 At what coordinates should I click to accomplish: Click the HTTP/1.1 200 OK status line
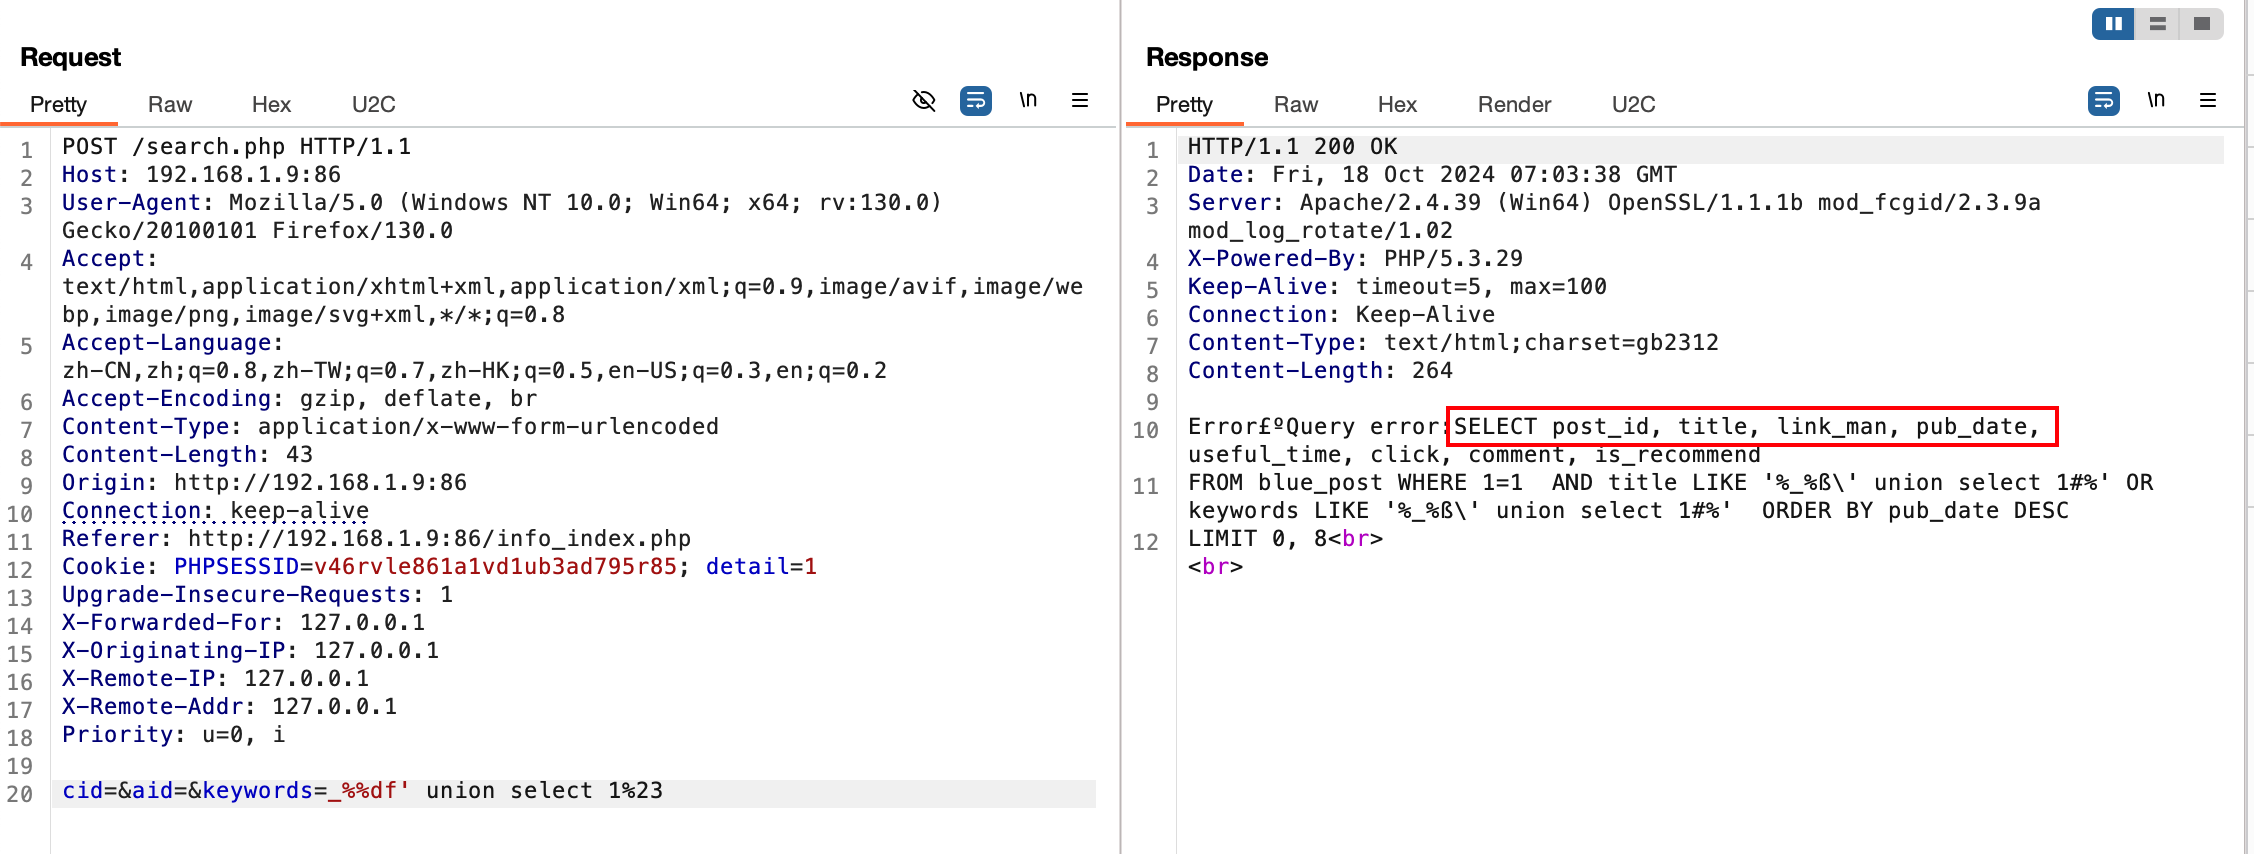tap(1293, 147)
